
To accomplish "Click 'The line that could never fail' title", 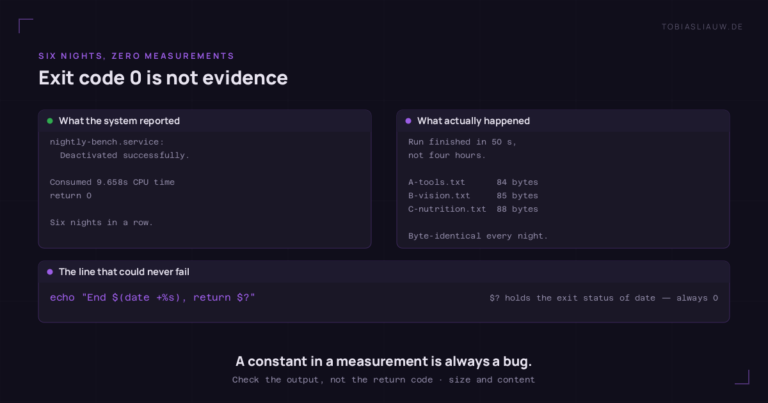I will [124, 272].
